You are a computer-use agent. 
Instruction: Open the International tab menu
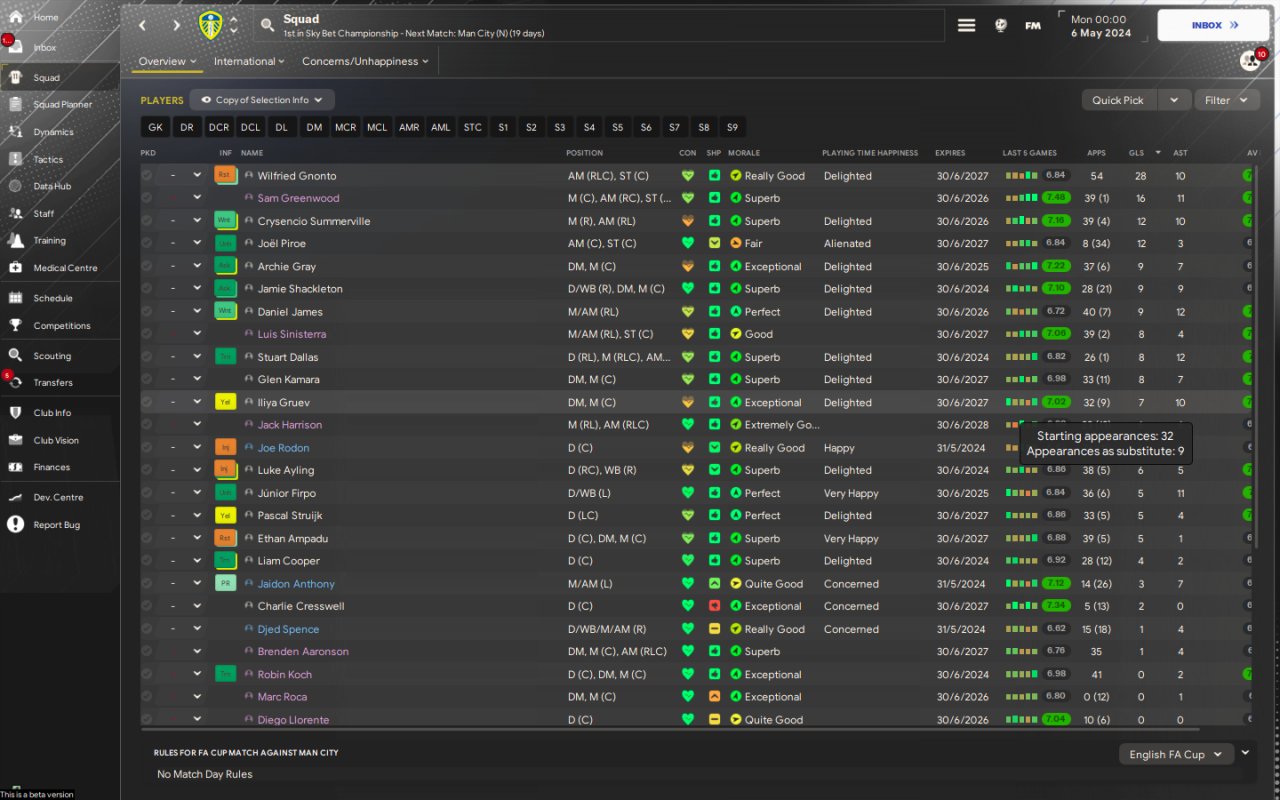[249, 61]
